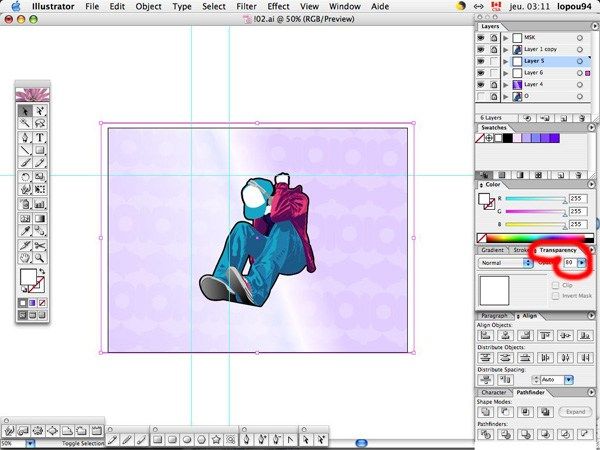The width and height of the screenshot is (600, 450).
Task: Select the Eyedropper tool
Action: [25, 231]
